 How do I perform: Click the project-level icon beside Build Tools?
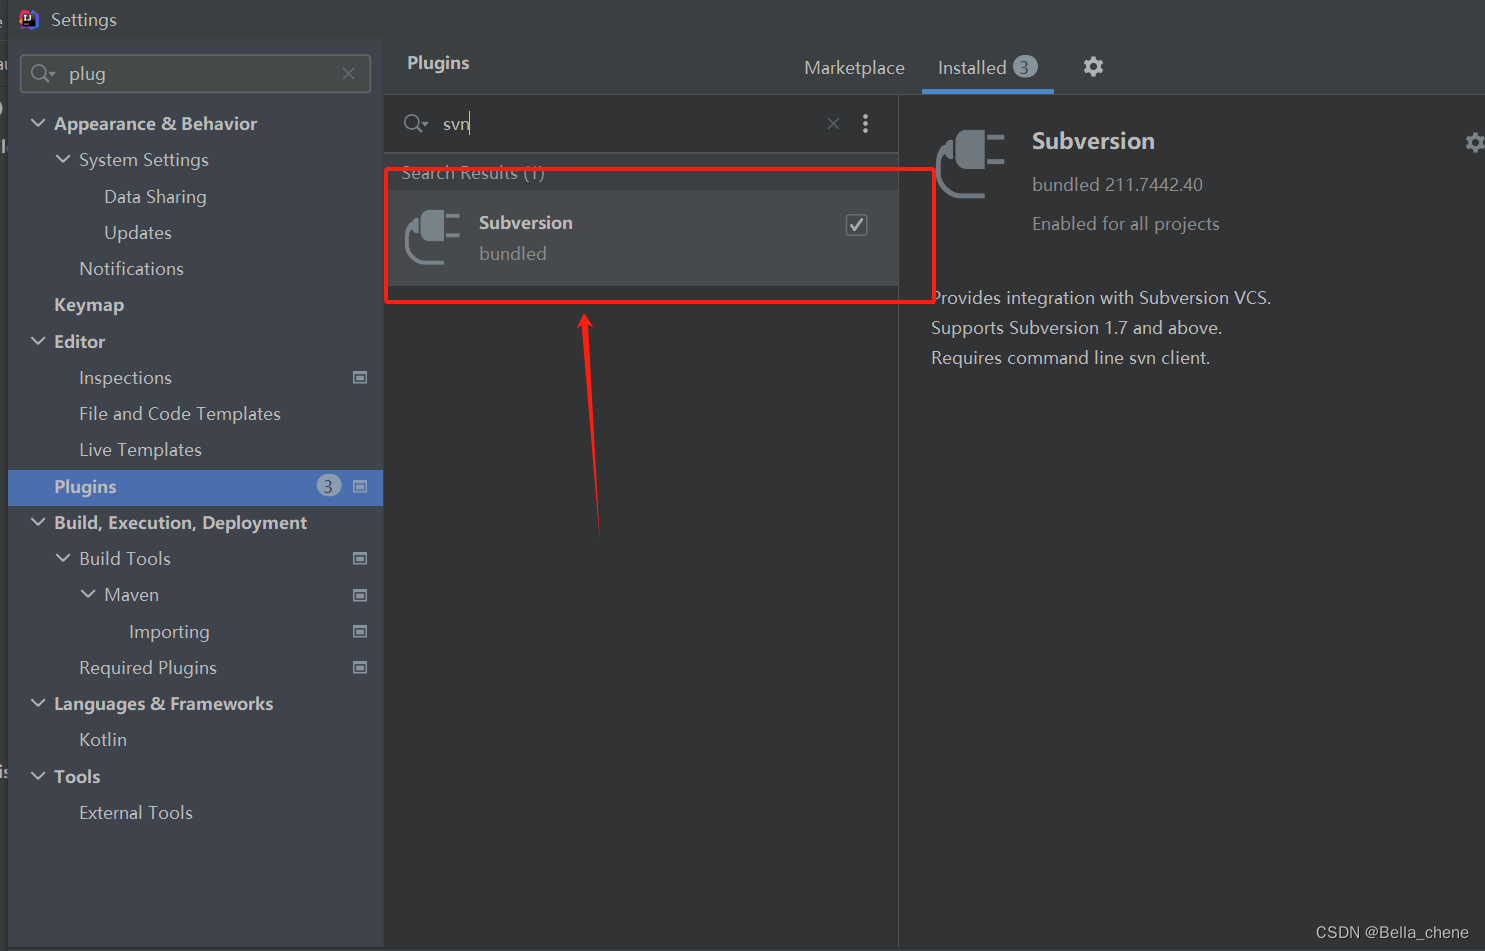pyautogui.click(x=360, y=558)
